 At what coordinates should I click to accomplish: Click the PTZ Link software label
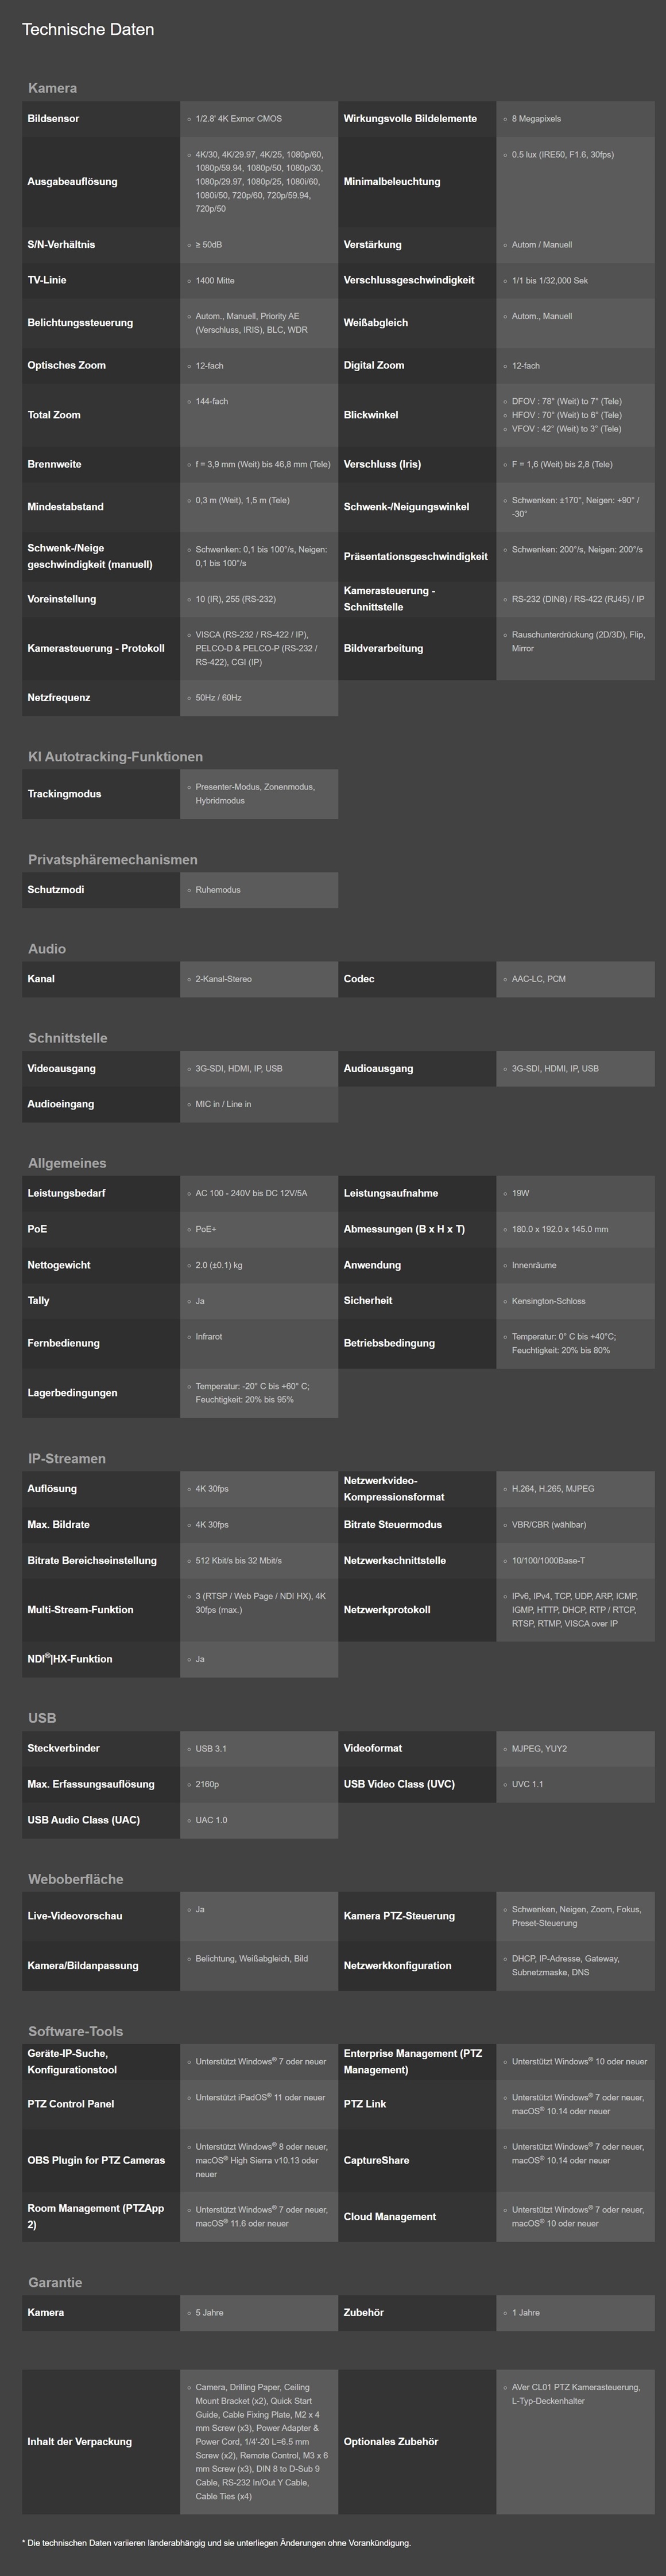click(365, 2104)
